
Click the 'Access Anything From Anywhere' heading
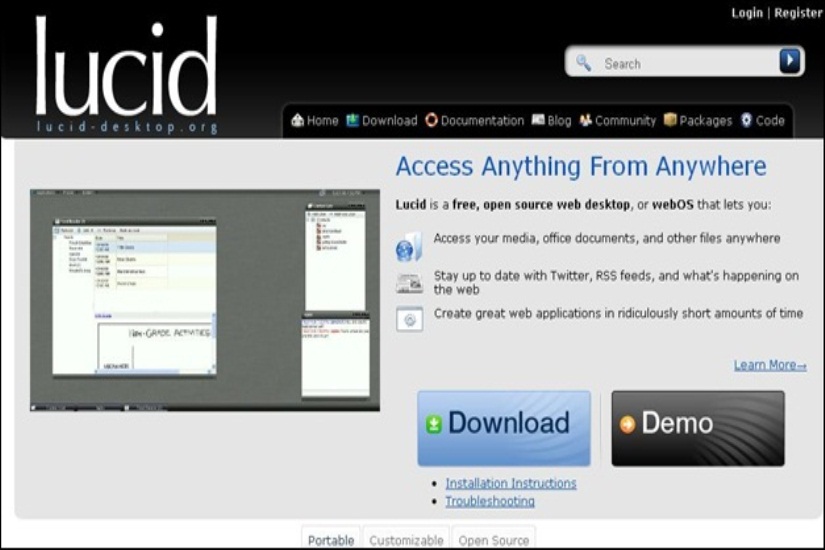(581, 166)
